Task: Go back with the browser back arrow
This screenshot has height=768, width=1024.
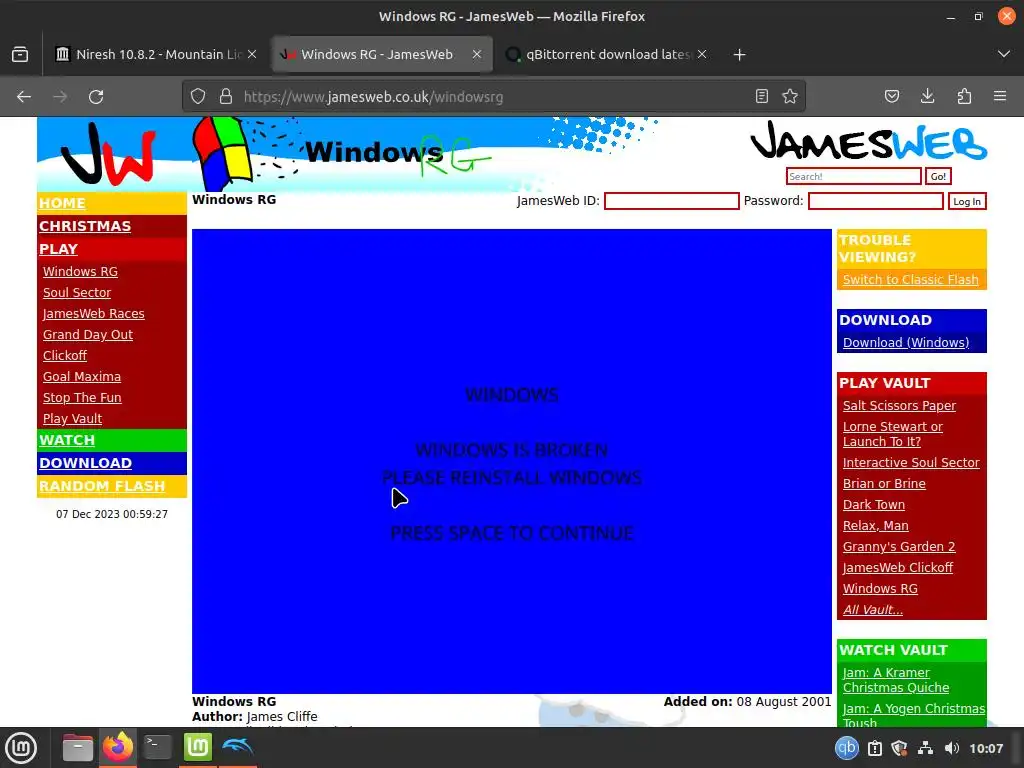Action: 24,97
